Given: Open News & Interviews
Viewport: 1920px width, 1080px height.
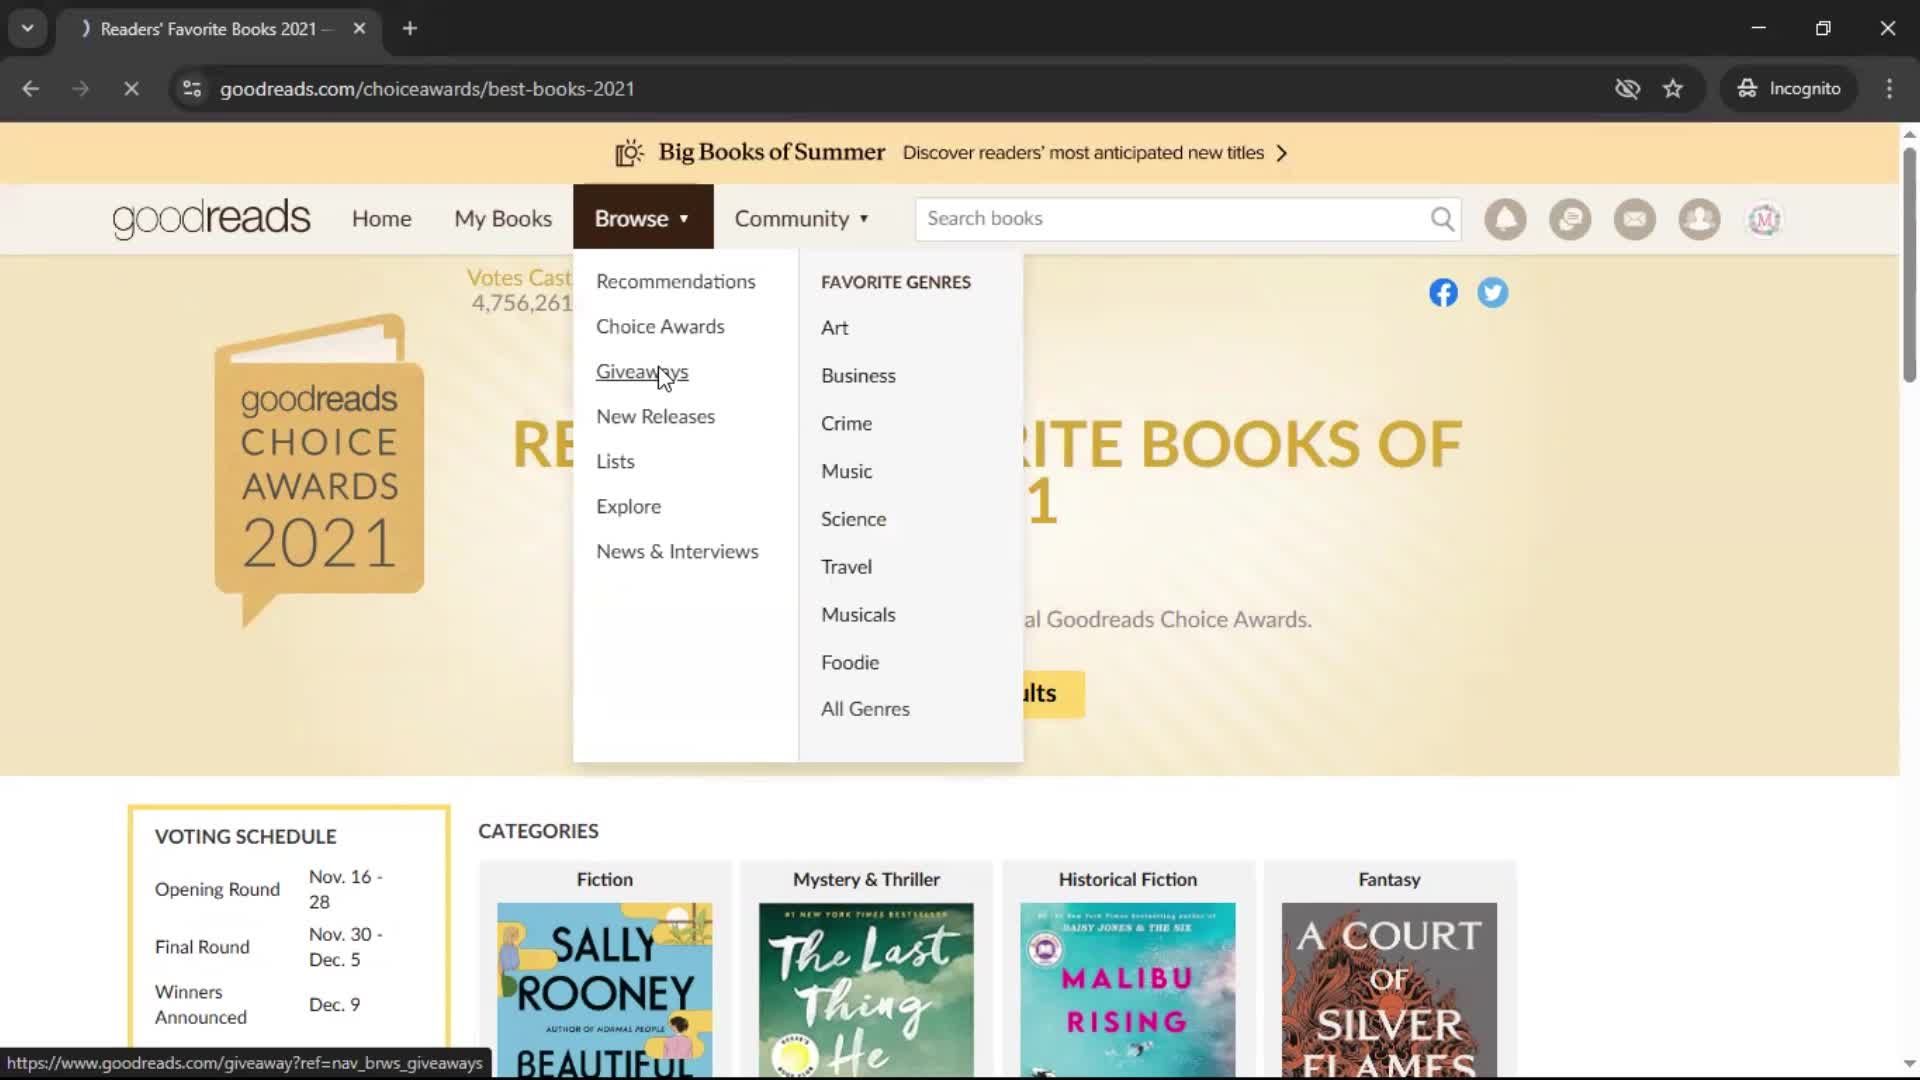Looking at the screenshot, I should [x=677, y=552].
